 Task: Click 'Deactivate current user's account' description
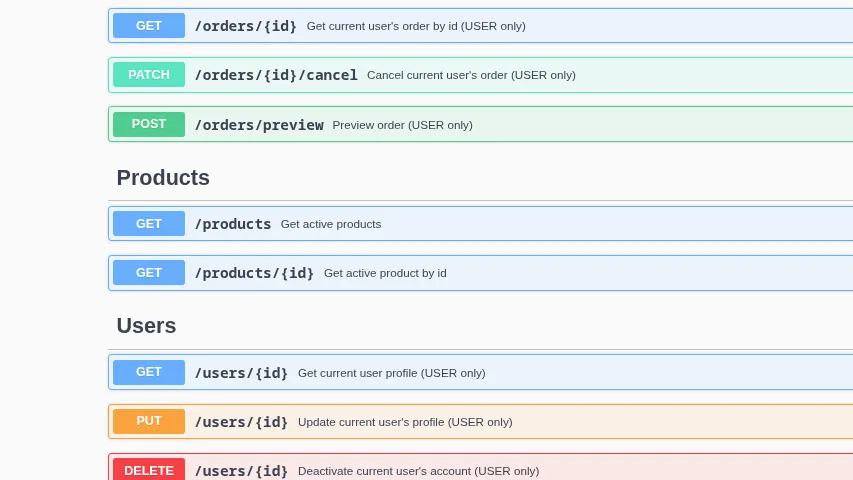click(x=418, y=471)
